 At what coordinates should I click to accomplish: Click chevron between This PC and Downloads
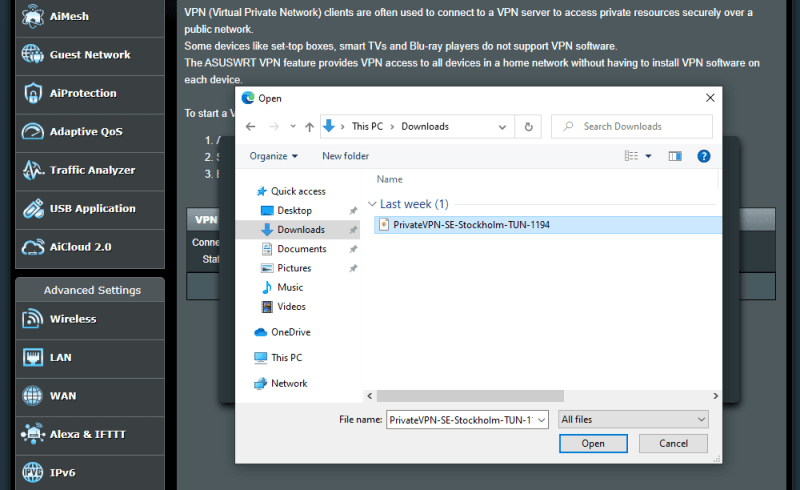[392, 127]
